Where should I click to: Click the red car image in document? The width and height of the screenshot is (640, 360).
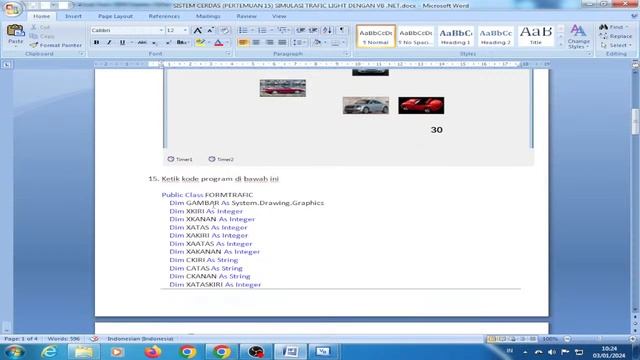421,105
